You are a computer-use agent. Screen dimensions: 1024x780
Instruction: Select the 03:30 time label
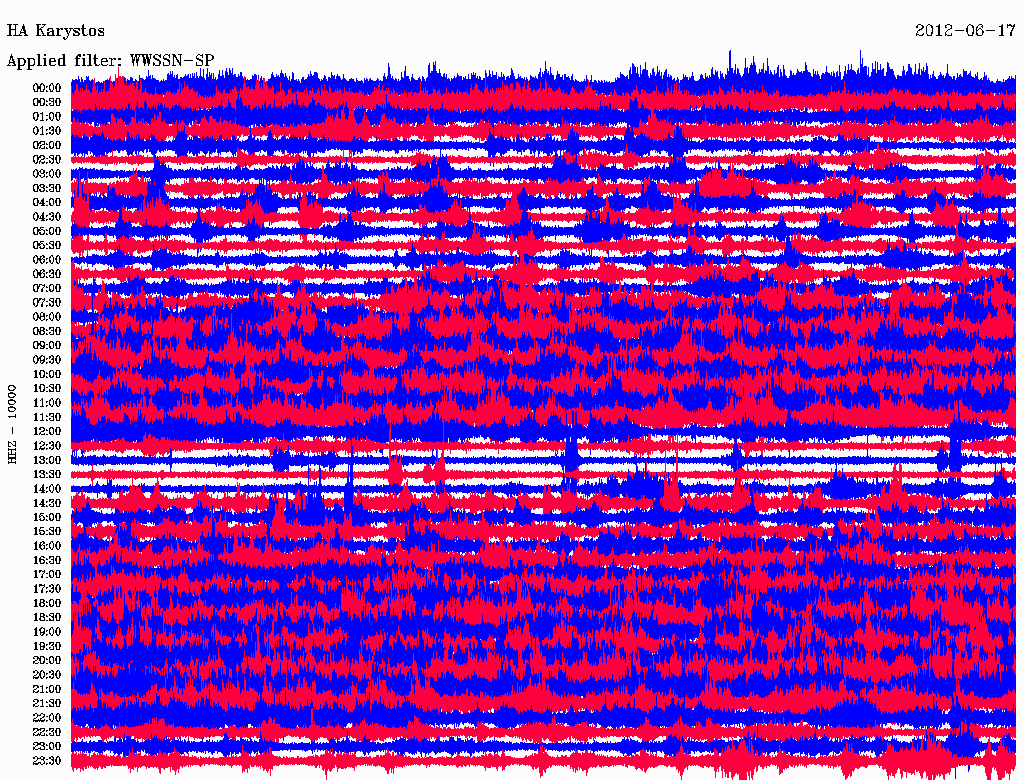coord(47,188)
